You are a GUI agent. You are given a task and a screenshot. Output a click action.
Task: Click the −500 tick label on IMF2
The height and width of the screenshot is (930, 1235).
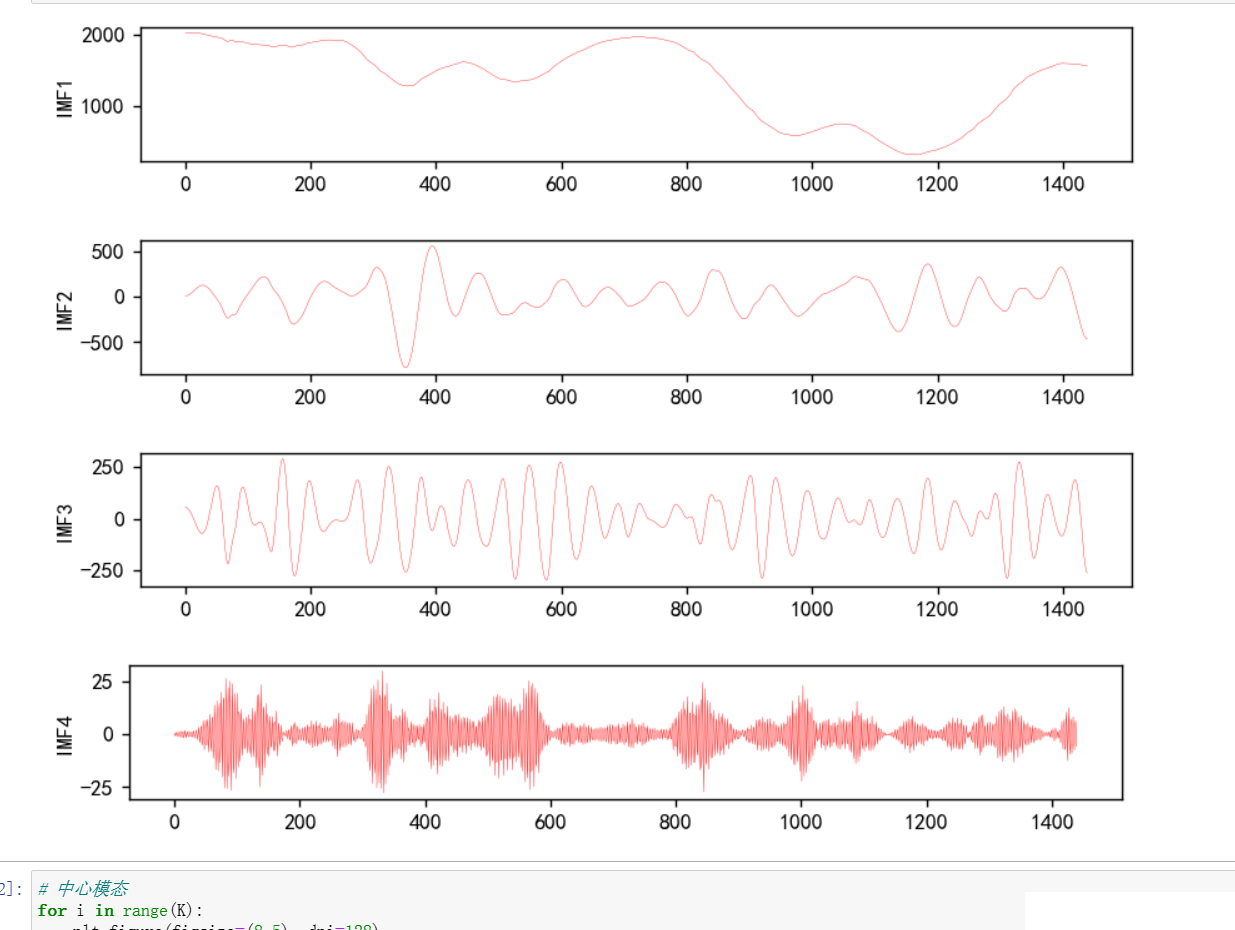tap(103, 343)
